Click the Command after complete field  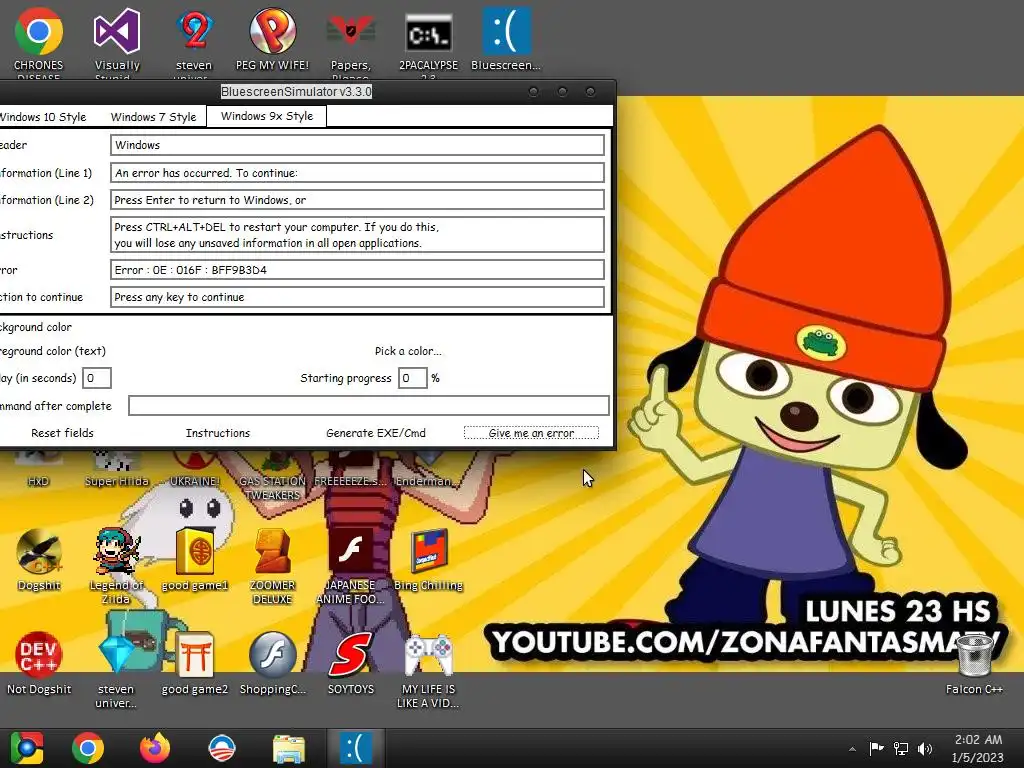(x=369, y=406)
